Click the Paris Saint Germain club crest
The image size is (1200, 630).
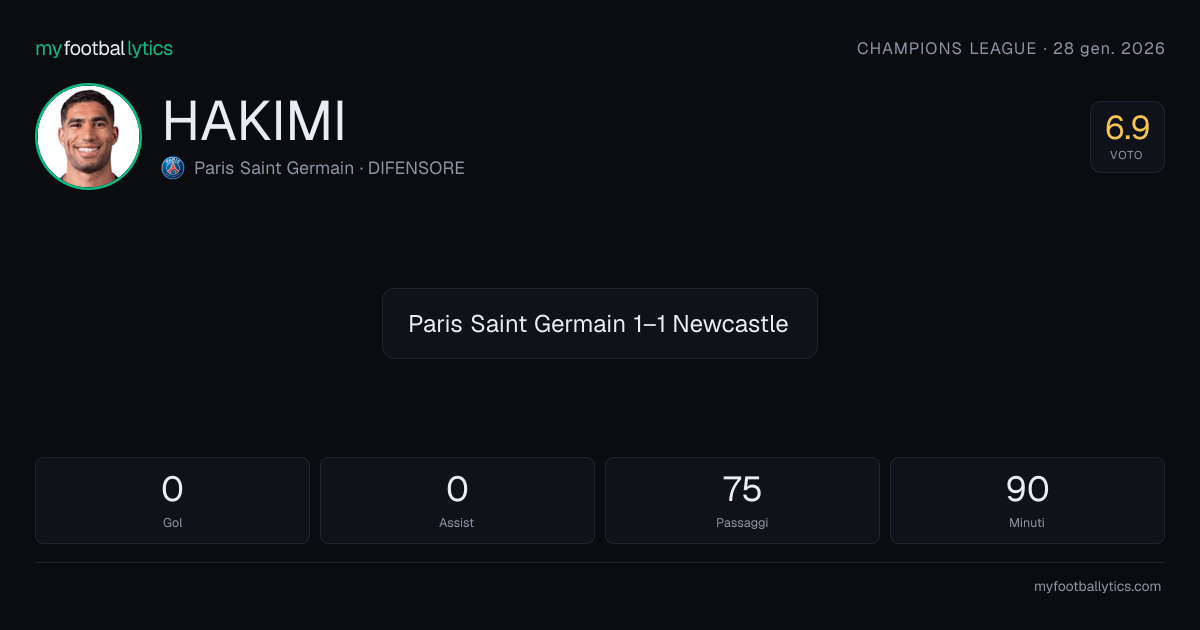click(173, 168)
